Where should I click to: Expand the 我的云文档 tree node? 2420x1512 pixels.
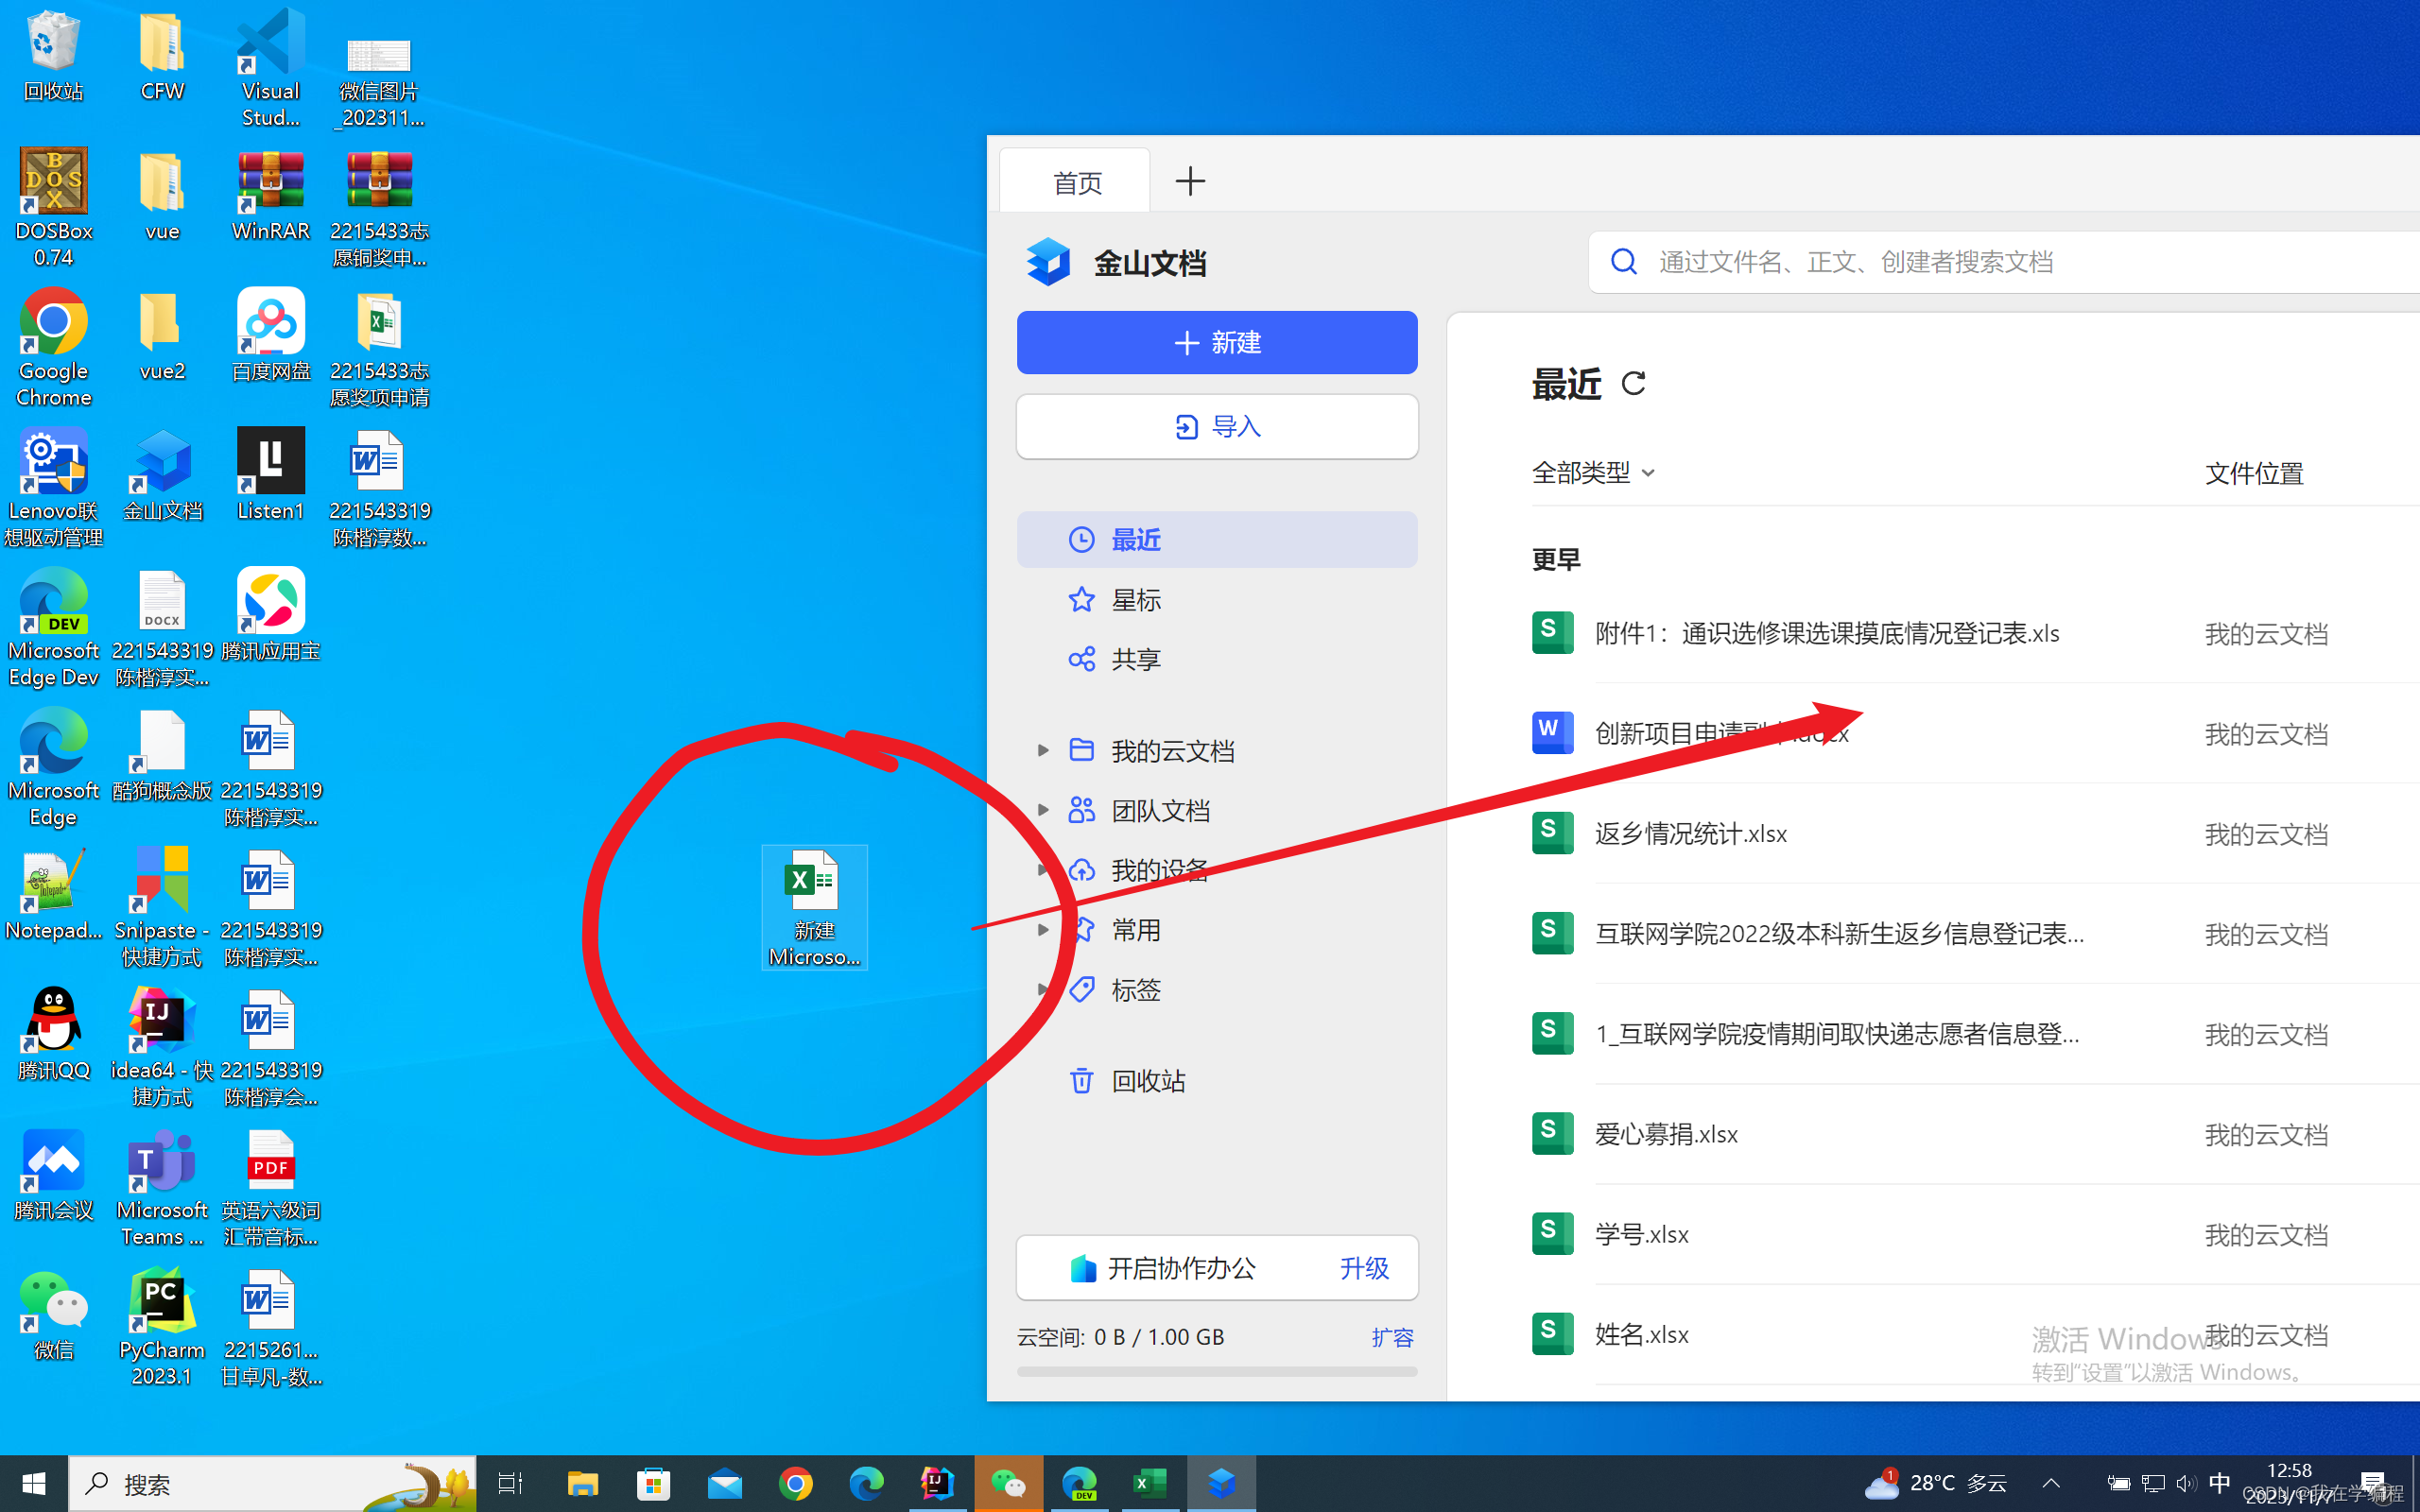click(x=1042, y=750)
